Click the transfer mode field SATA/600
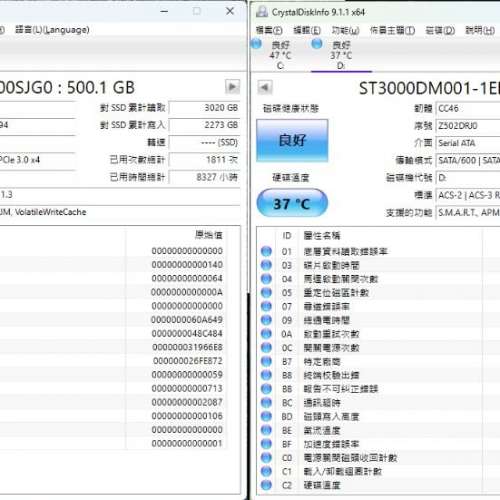Screen dimensions: 500x500 [468, 160]
